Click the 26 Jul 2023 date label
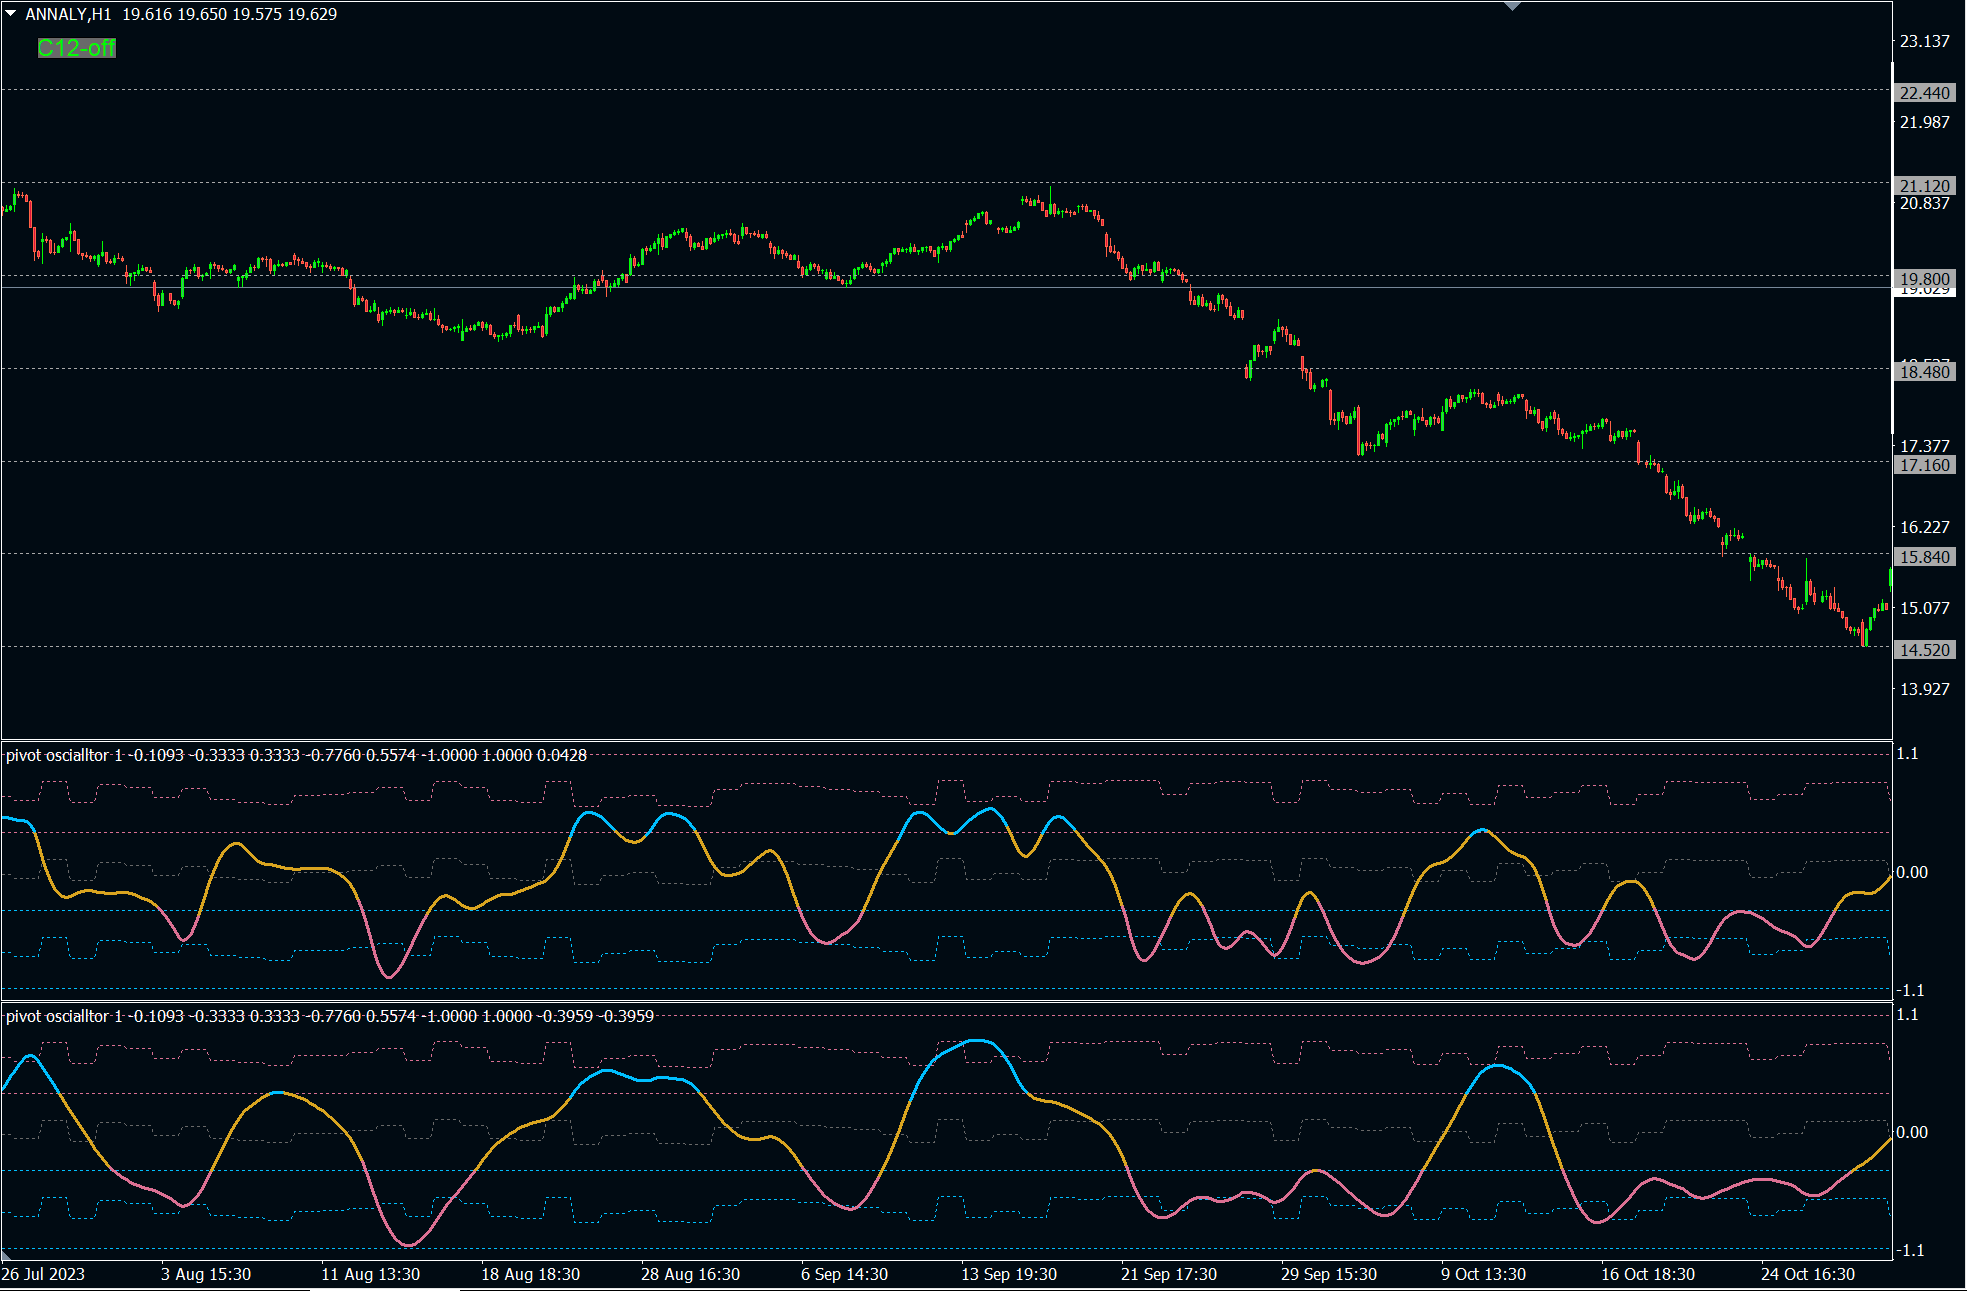This screenshot has height=1291, width=1967. point(43,1274)
